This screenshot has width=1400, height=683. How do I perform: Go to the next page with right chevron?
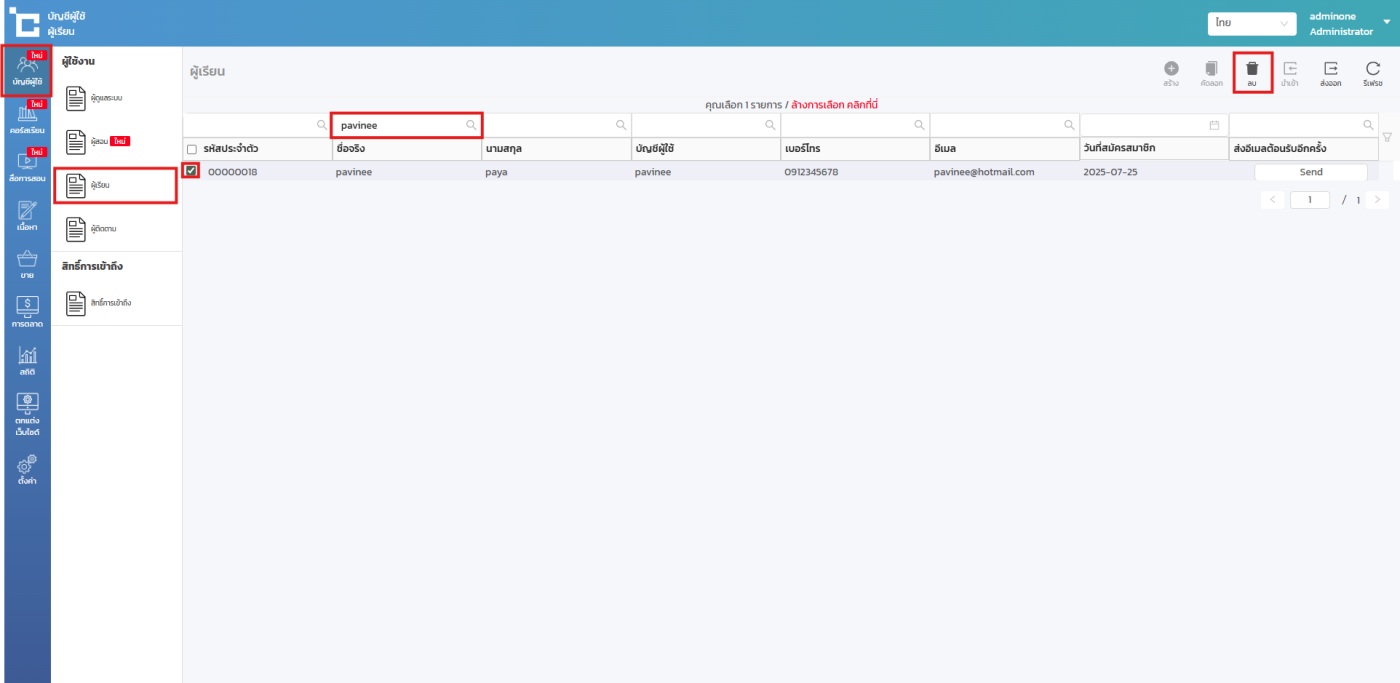[x=1378, y=200]
